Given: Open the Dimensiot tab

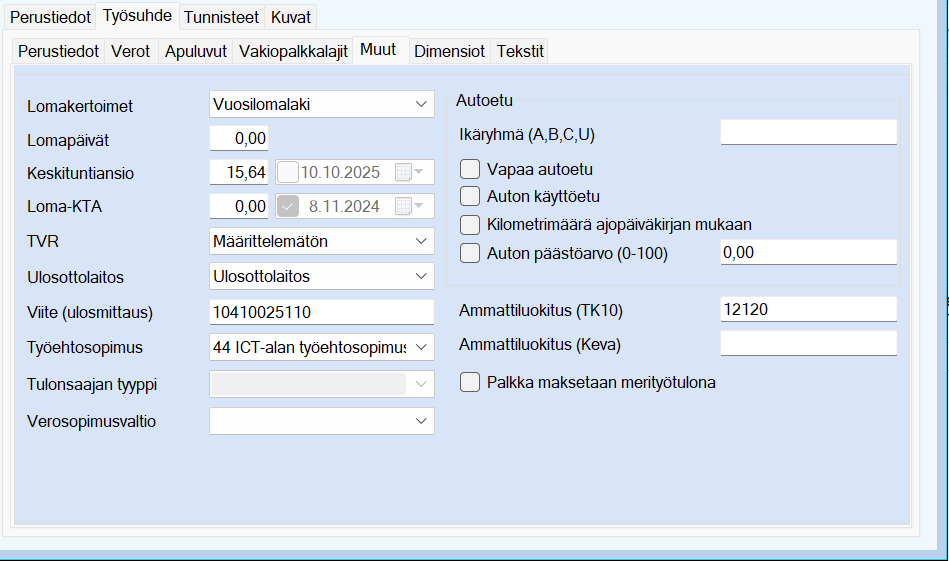Looking at the screenshot, I should [x=449, y=52].
